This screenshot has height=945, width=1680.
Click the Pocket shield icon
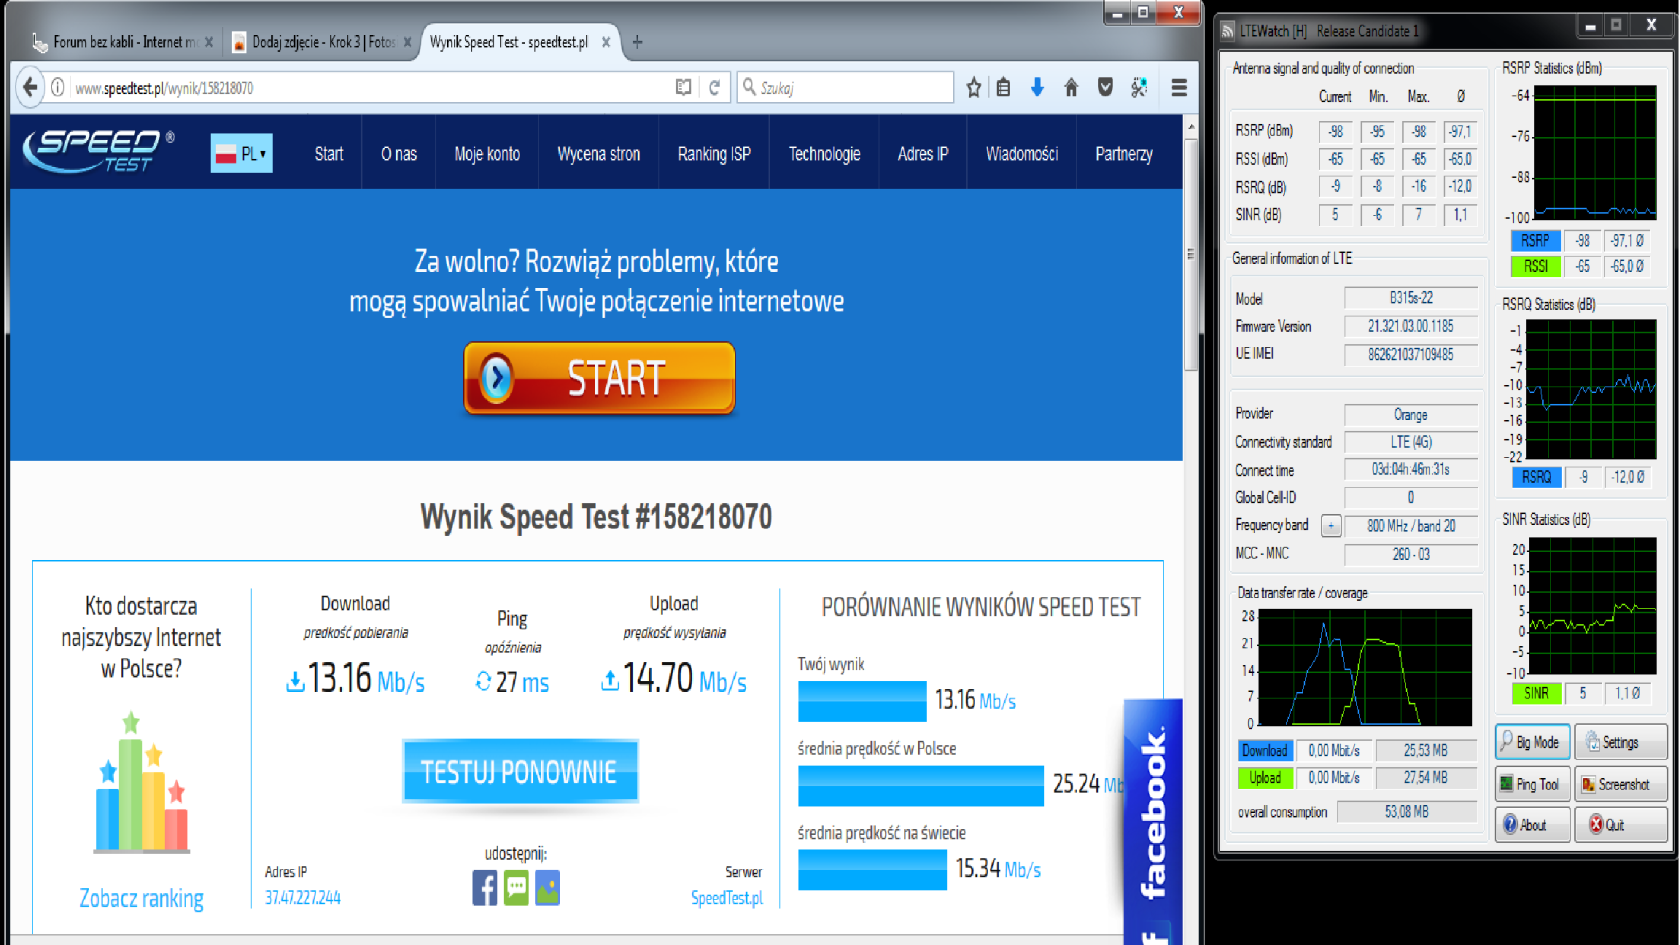coord(1105,88)
